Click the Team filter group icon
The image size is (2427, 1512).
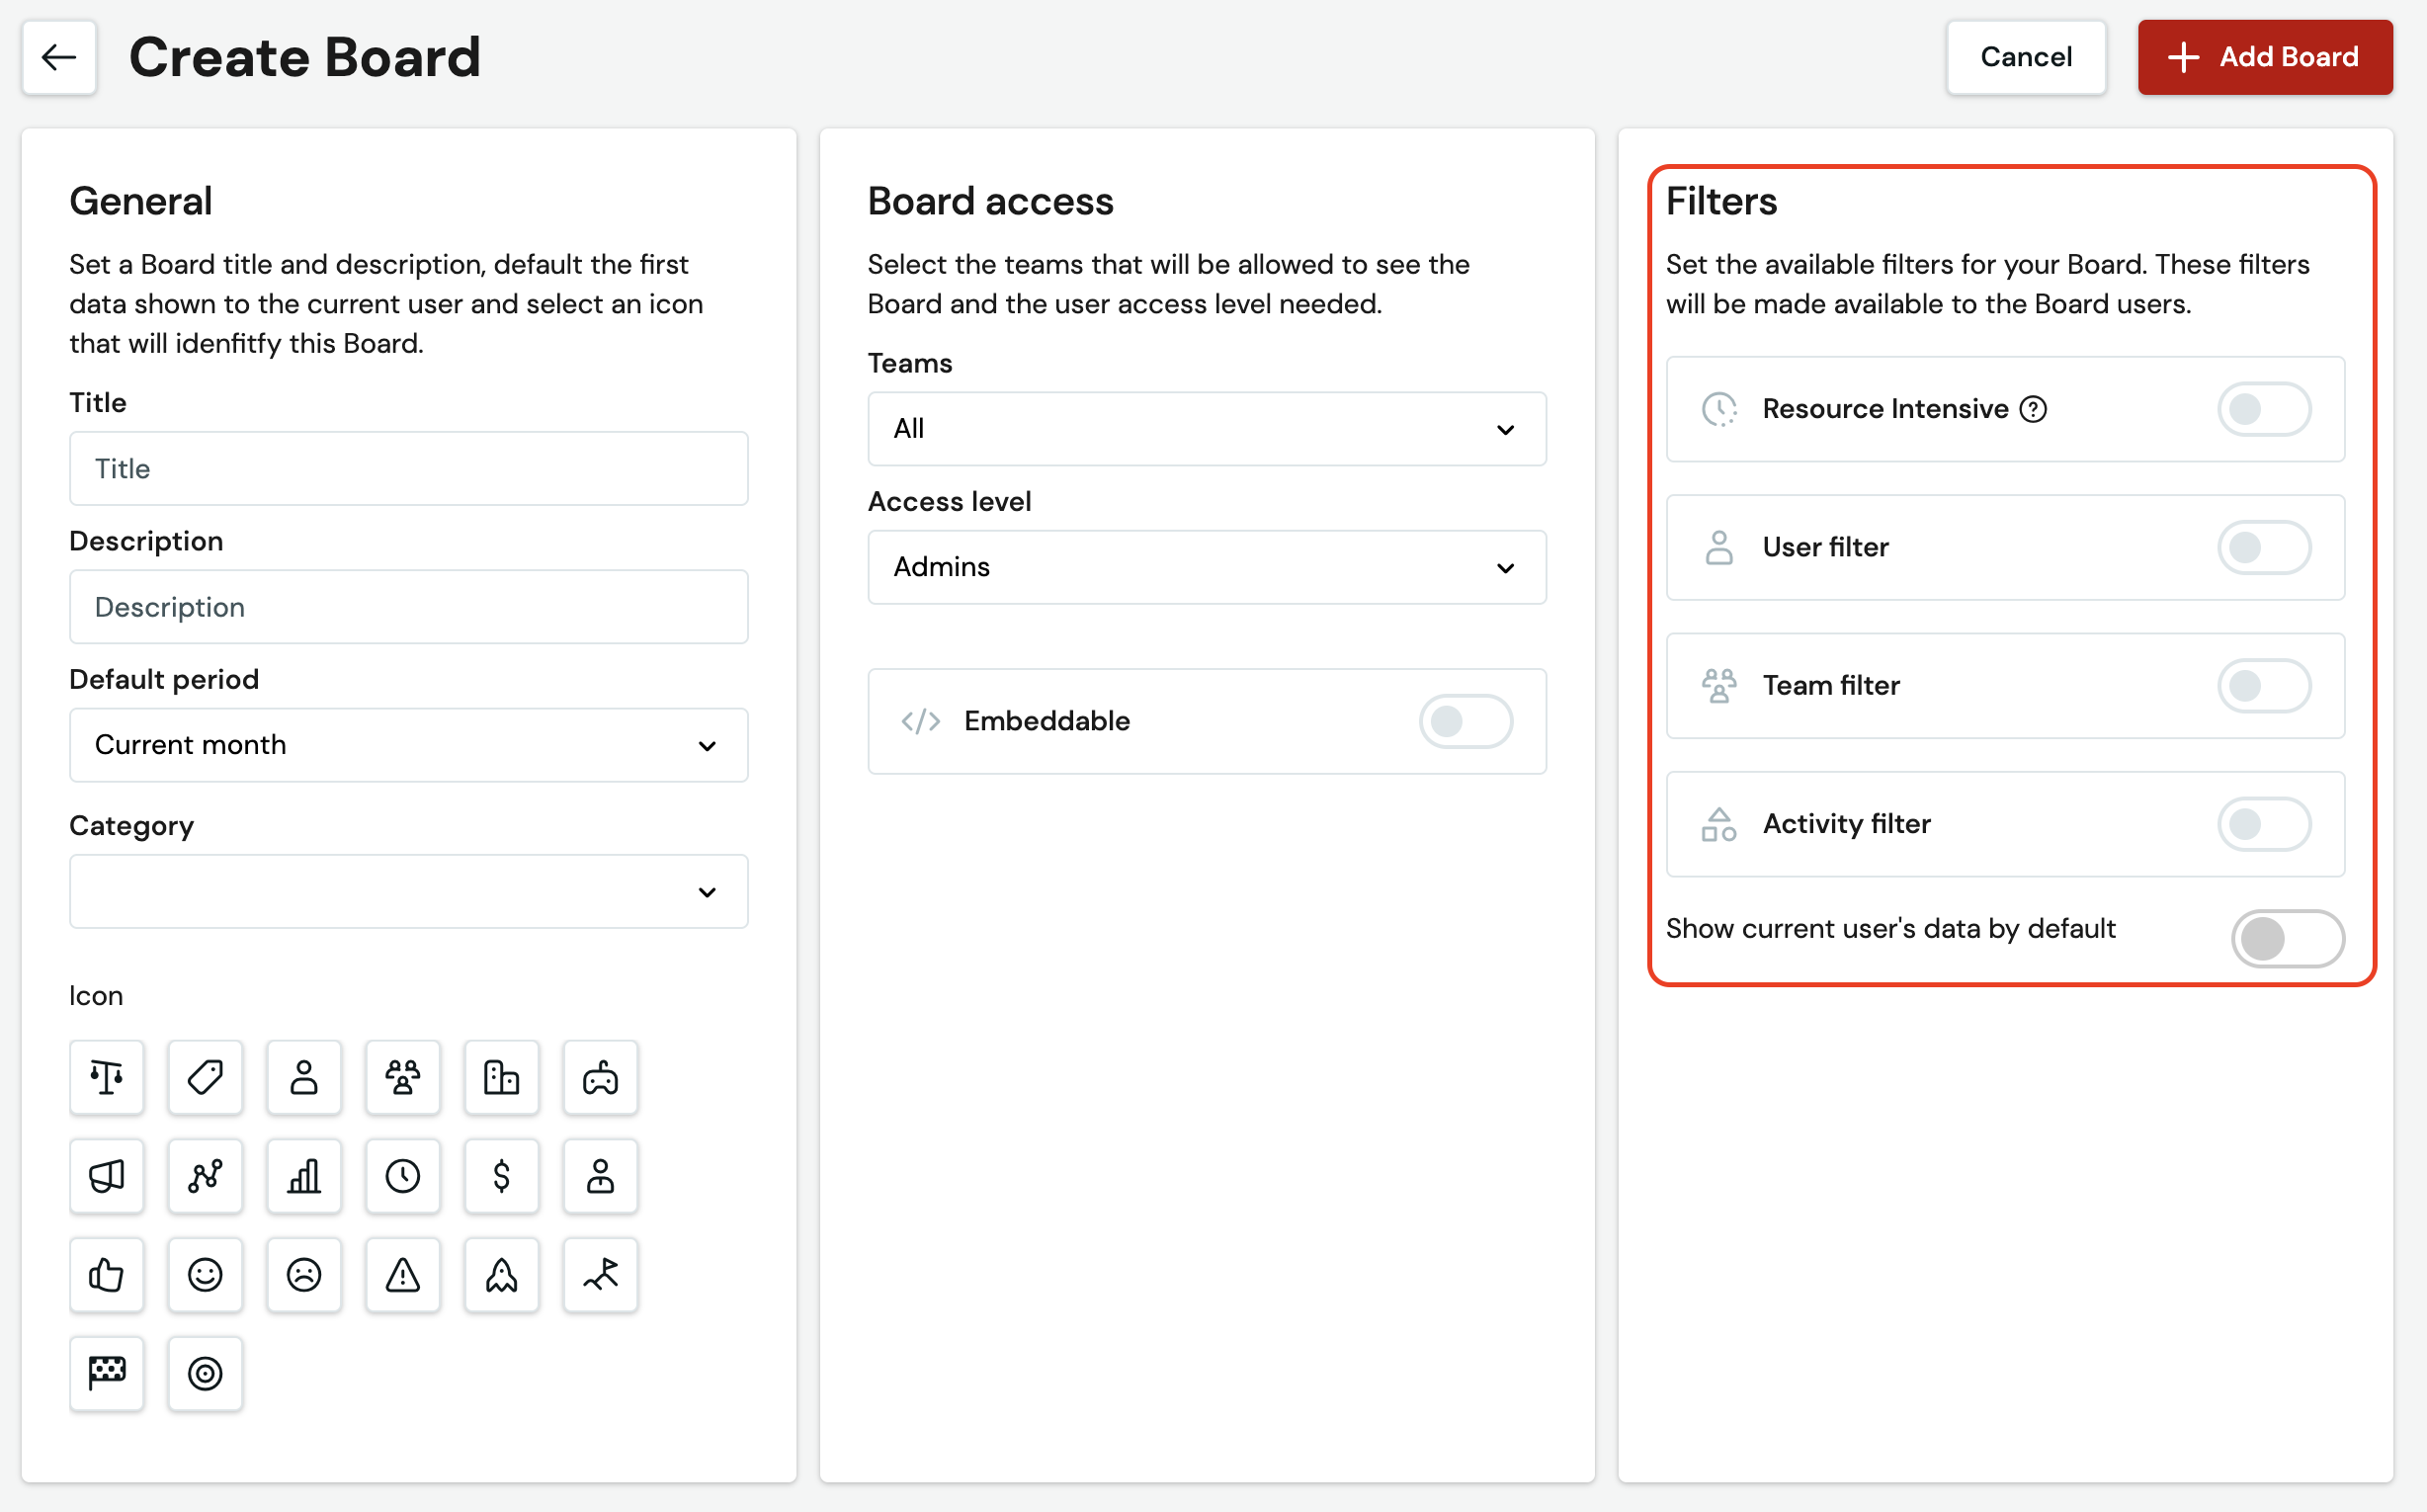[x=1719, y=686]
